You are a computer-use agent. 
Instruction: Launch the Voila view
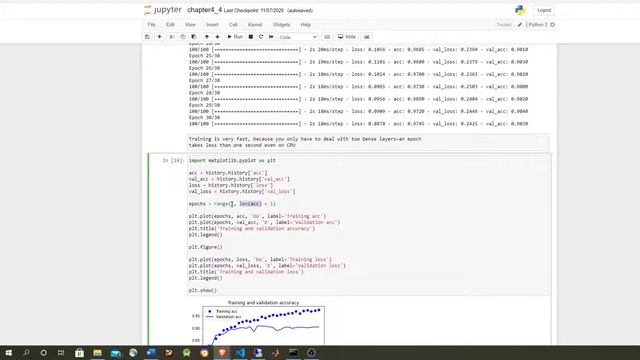347,37
